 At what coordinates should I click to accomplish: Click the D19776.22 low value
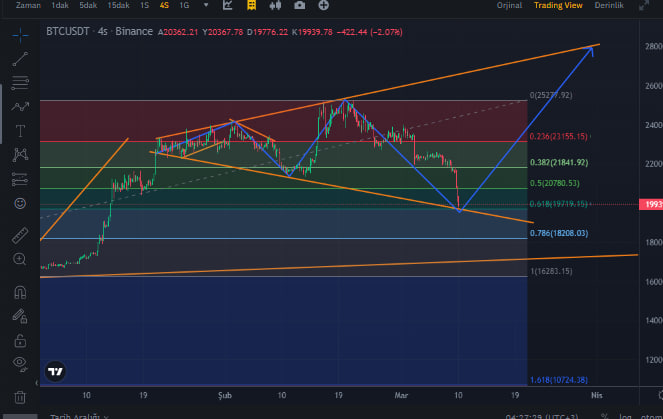pos(267,32)
